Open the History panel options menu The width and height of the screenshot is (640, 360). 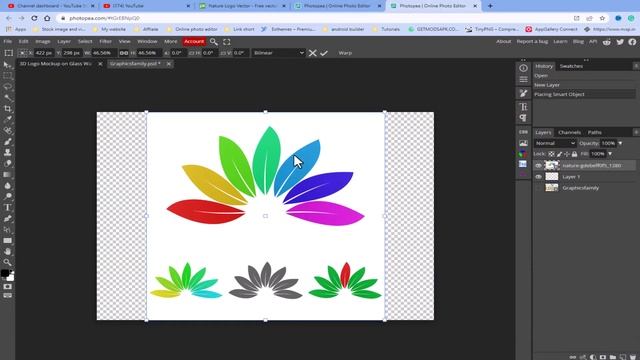[x=636, y=66]
